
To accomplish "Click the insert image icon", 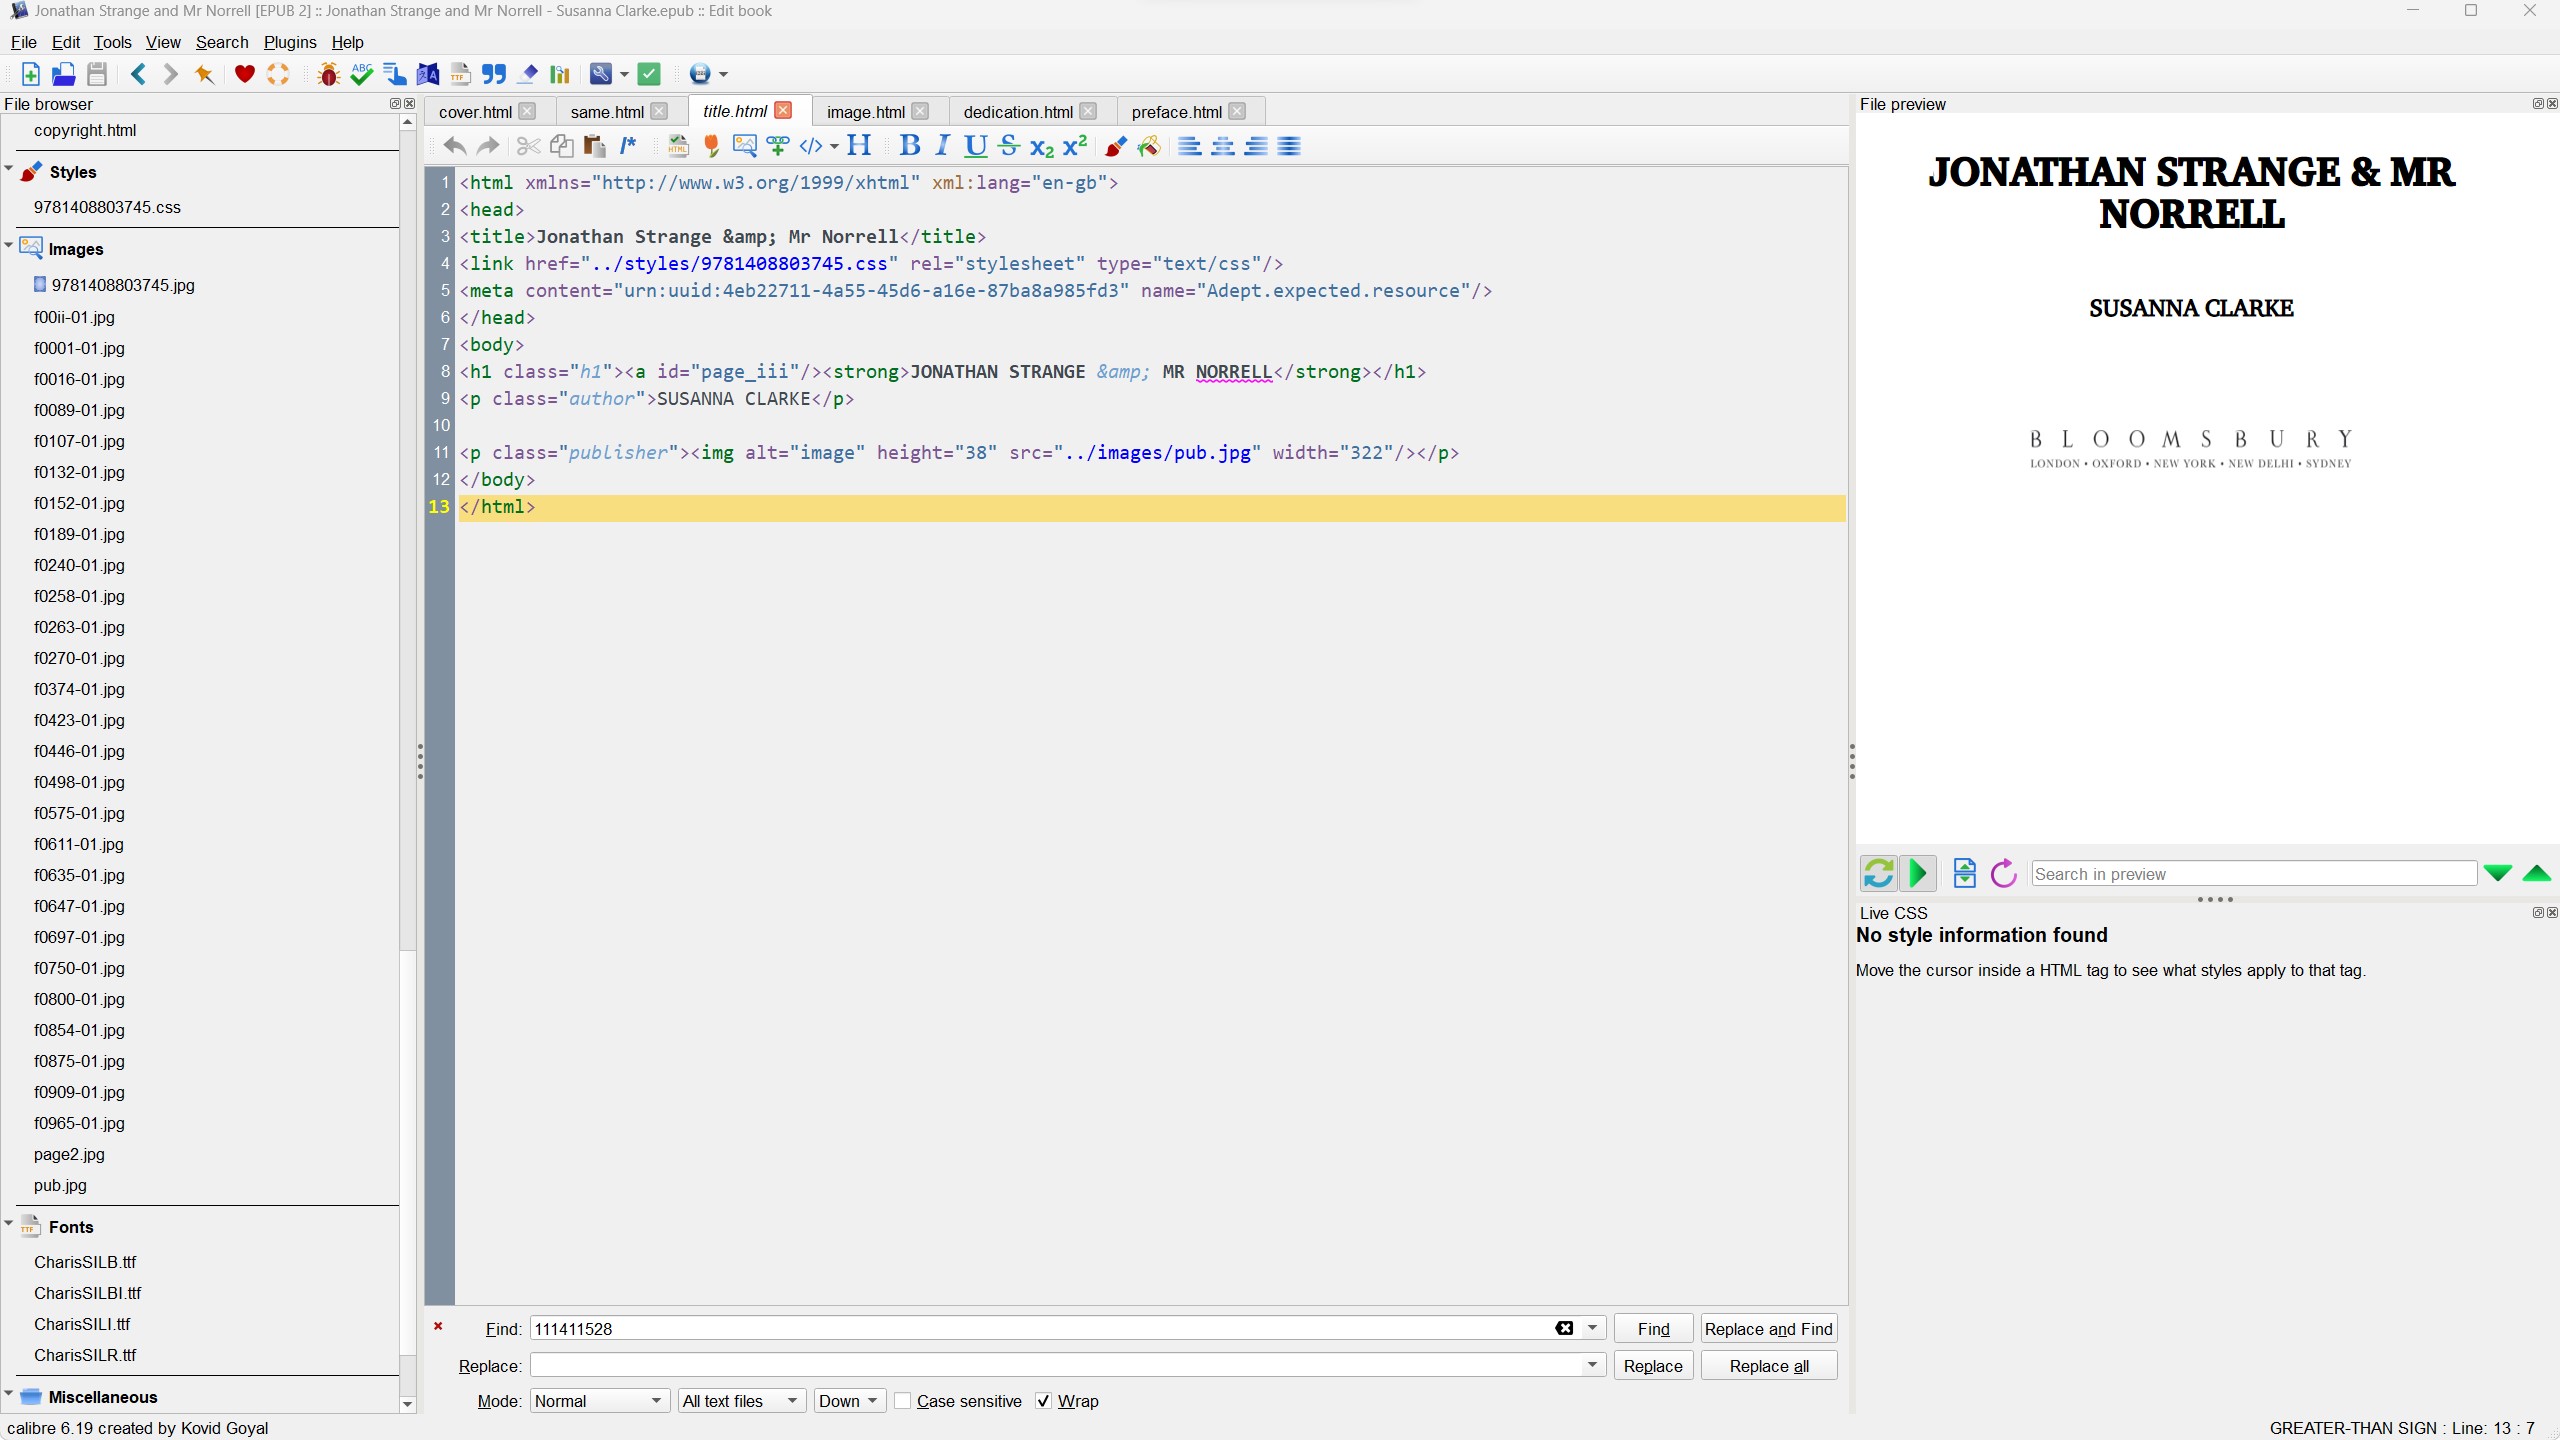I will 744,146.
